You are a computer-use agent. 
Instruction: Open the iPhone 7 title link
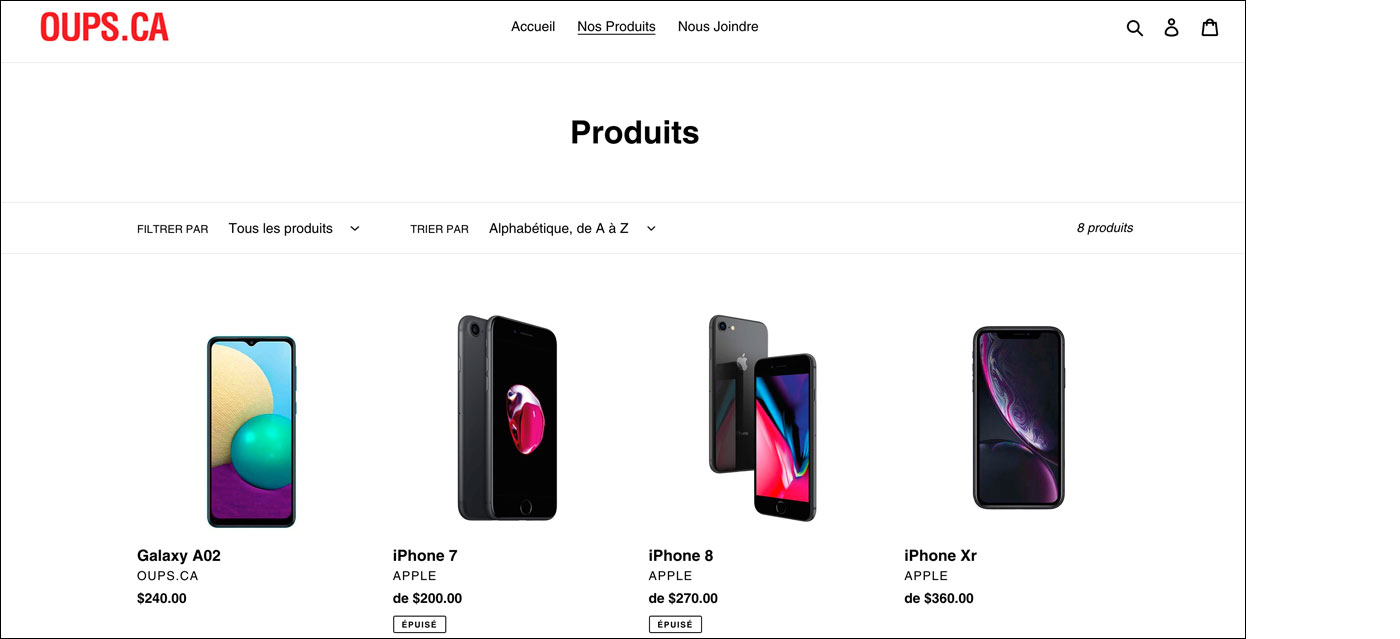point(425,556)
